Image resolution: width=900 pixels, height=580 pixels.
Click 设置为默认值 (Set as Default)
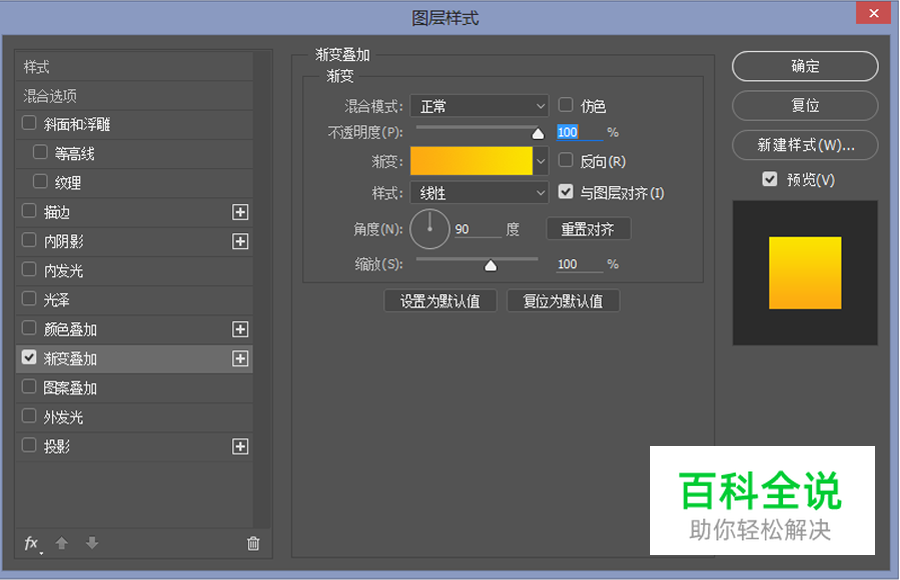(x=440, y=300)
